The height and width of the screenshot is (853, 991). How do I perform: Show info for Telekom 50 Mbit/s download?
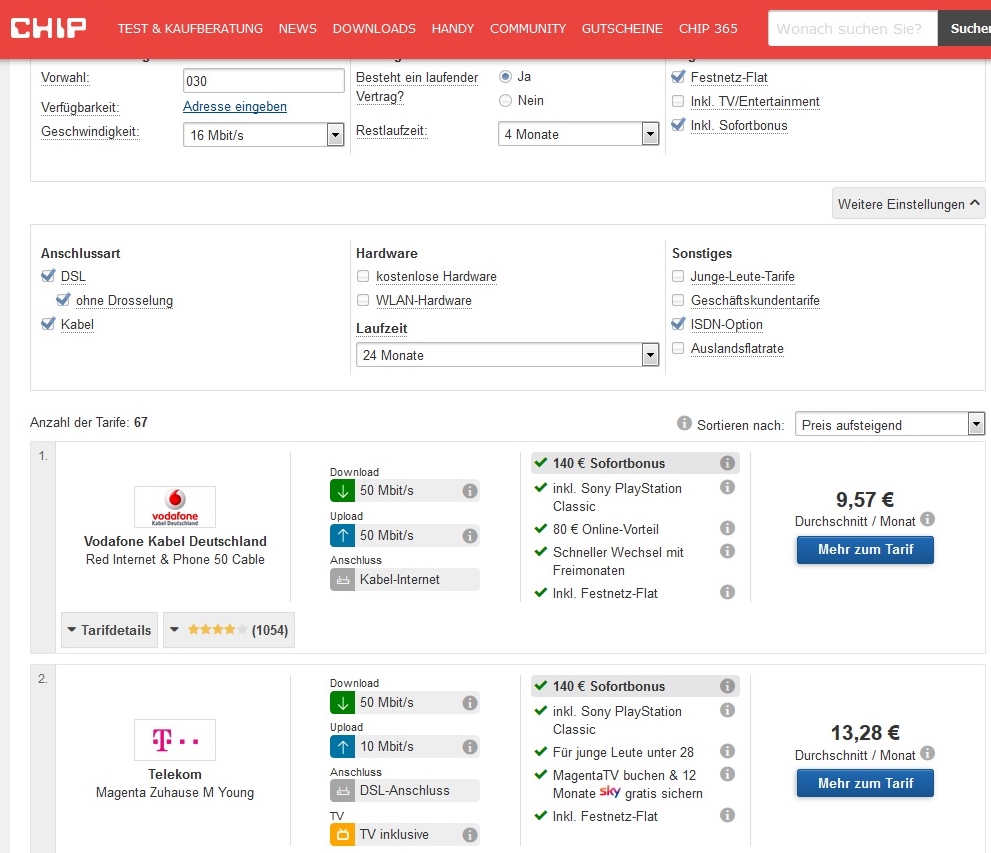tap(470, 703)
